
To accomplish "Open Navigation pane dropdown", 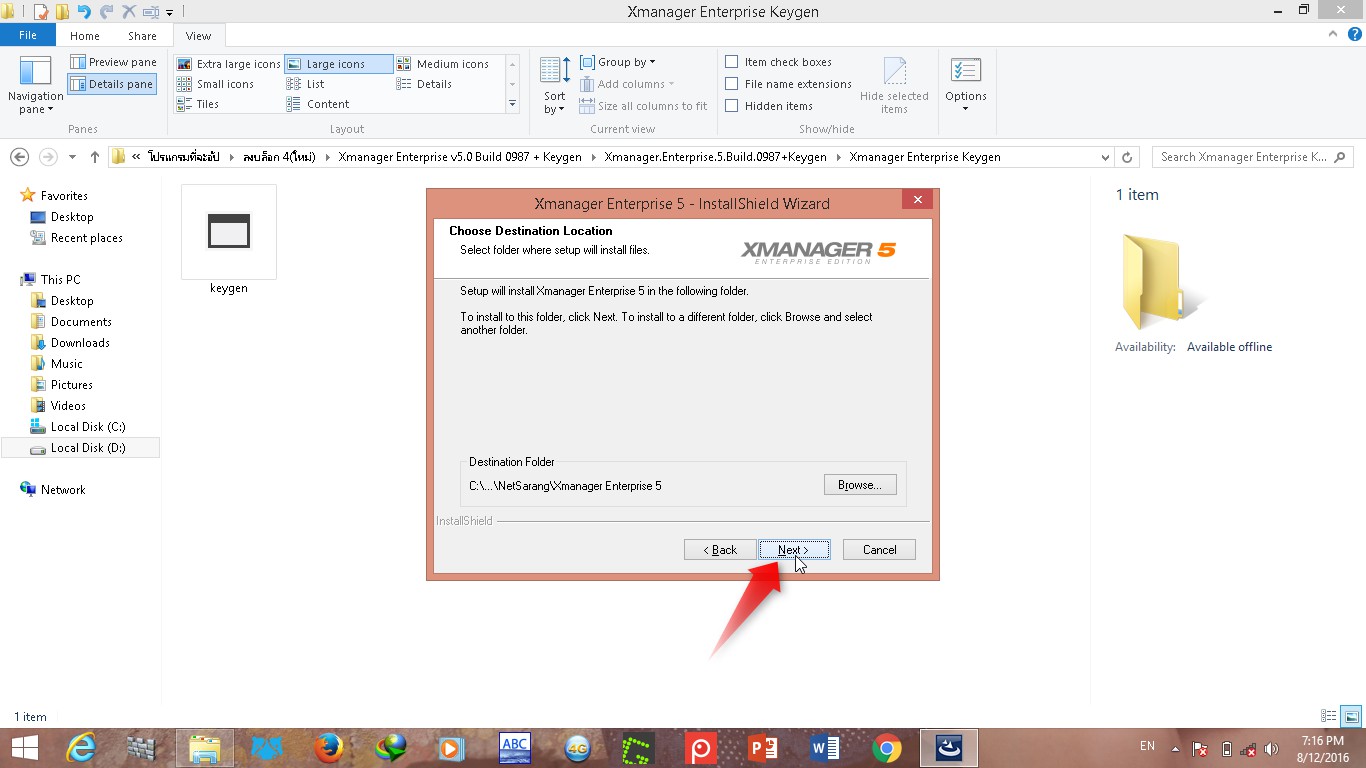I will click(36, 85).
